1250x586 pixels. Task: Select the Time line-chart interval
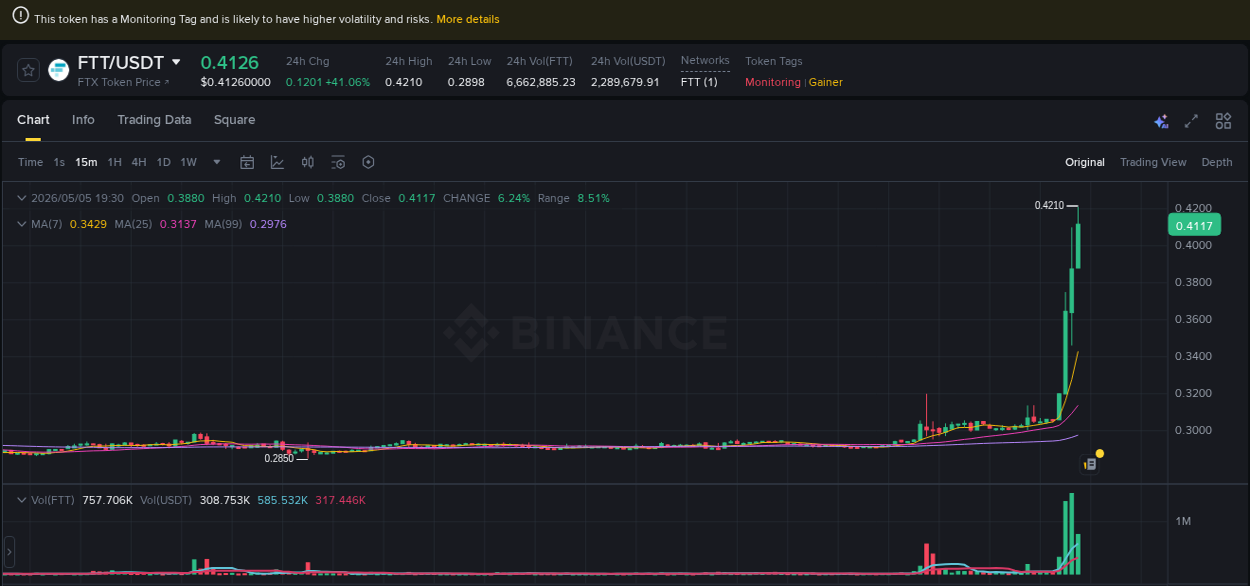[30, 162]
